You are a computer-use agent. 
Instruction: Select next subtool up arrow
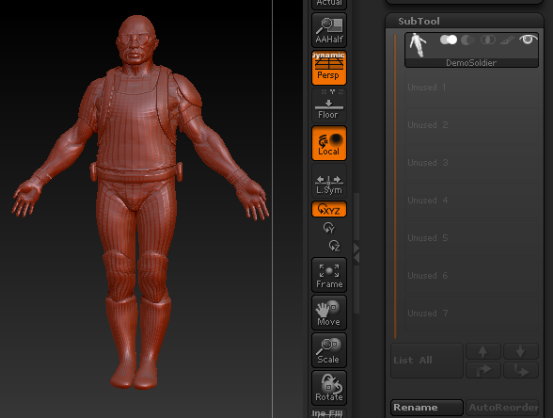pos(483,352)
